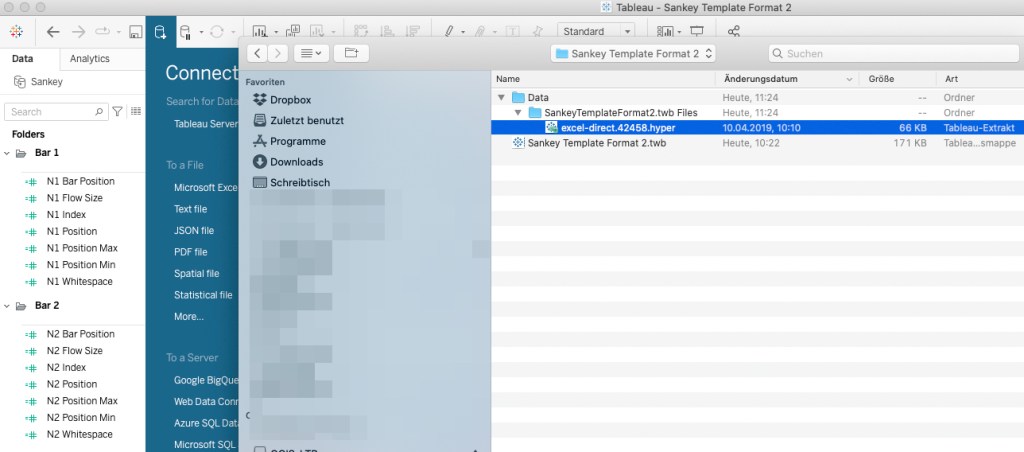Select the N2 Position Max field
This screenshot has height=452, width=1024.
tap(82, 401)
